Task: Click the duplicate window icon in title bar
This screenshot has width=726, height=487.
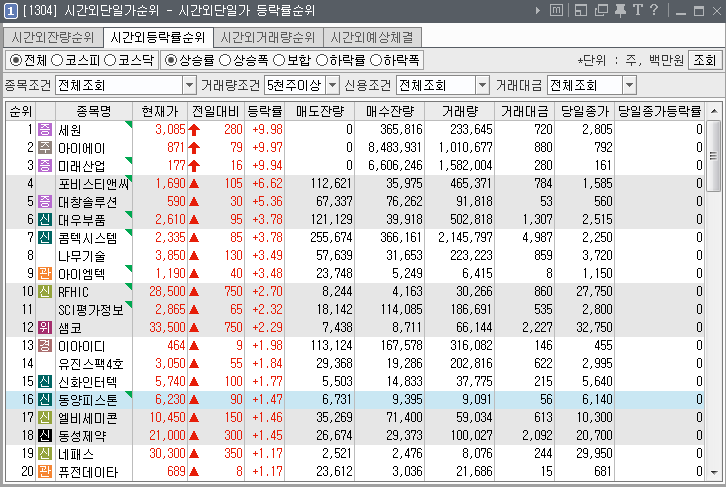Action: (x=601, y=10)
